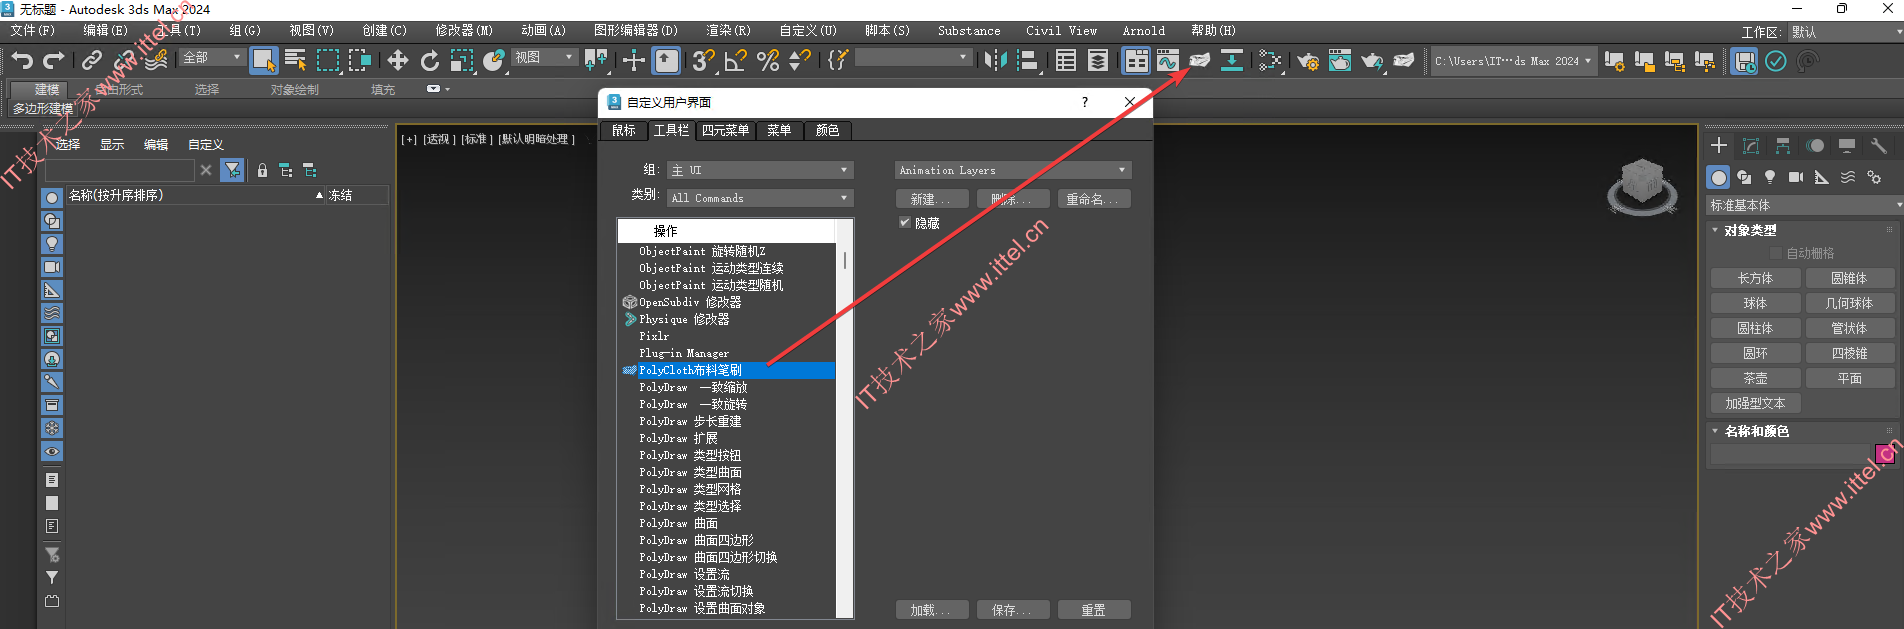Toggle eye-icon hidden objects filter in explorer
This screenshot has height=629, width=1904.
coord(52,451)
